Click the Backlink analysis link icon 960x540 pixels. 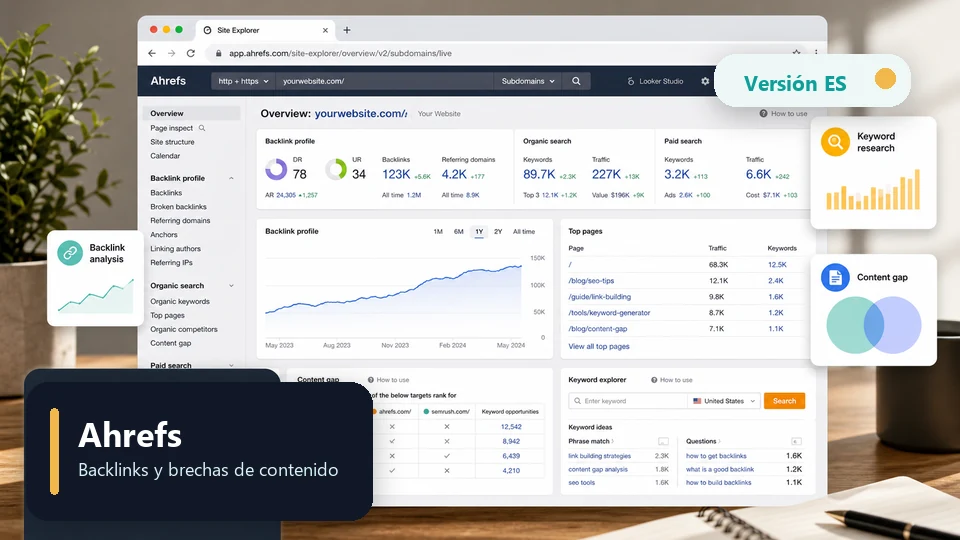70,252
